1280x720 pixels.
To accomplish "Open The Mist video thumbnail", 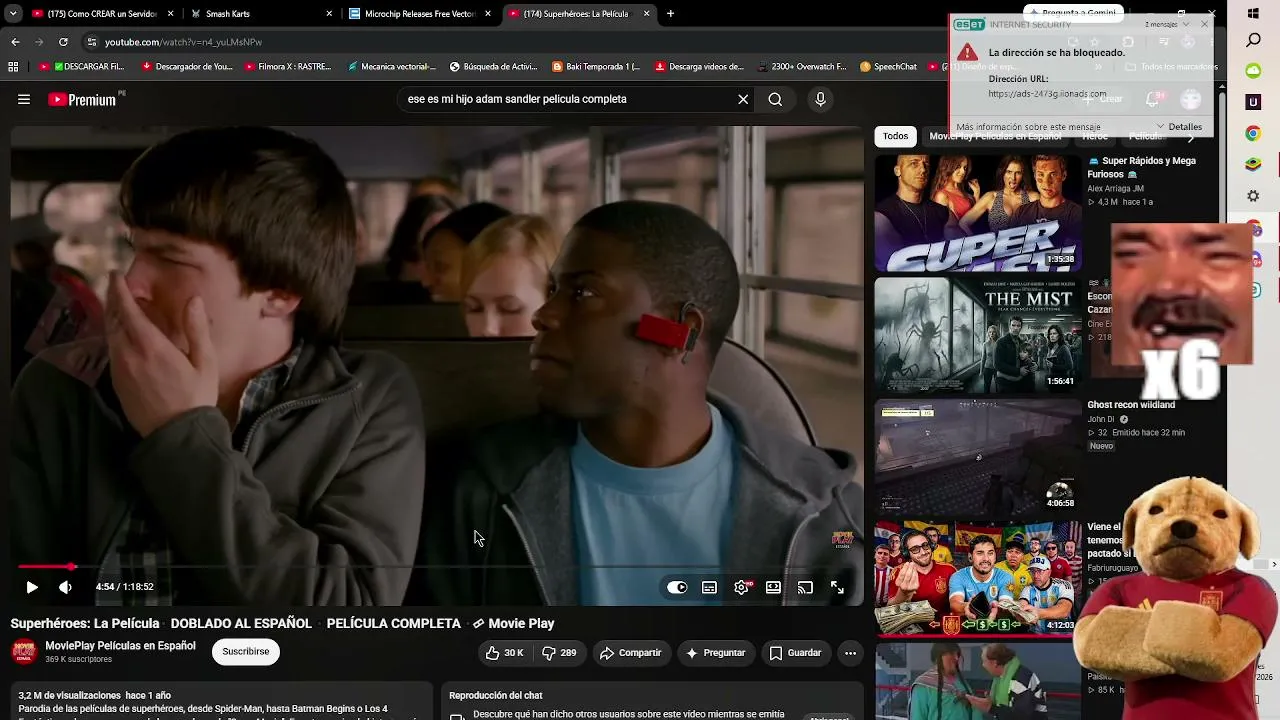I will pyautogui.click(x=978, y=335).
